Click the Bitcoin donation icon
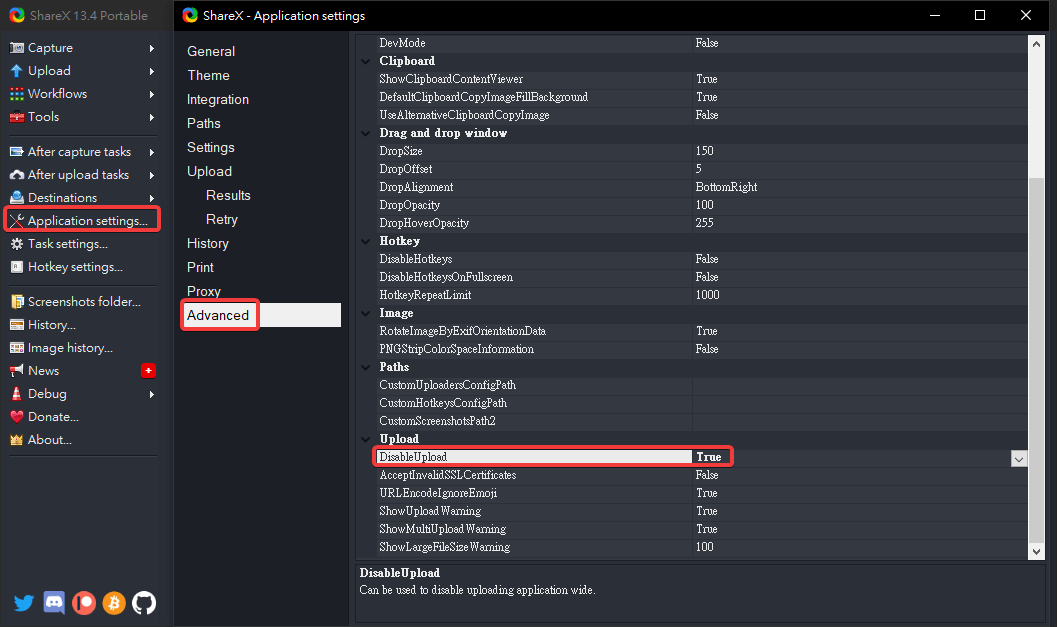Viewport: 1057px width, 627px height. click(114, 603)
